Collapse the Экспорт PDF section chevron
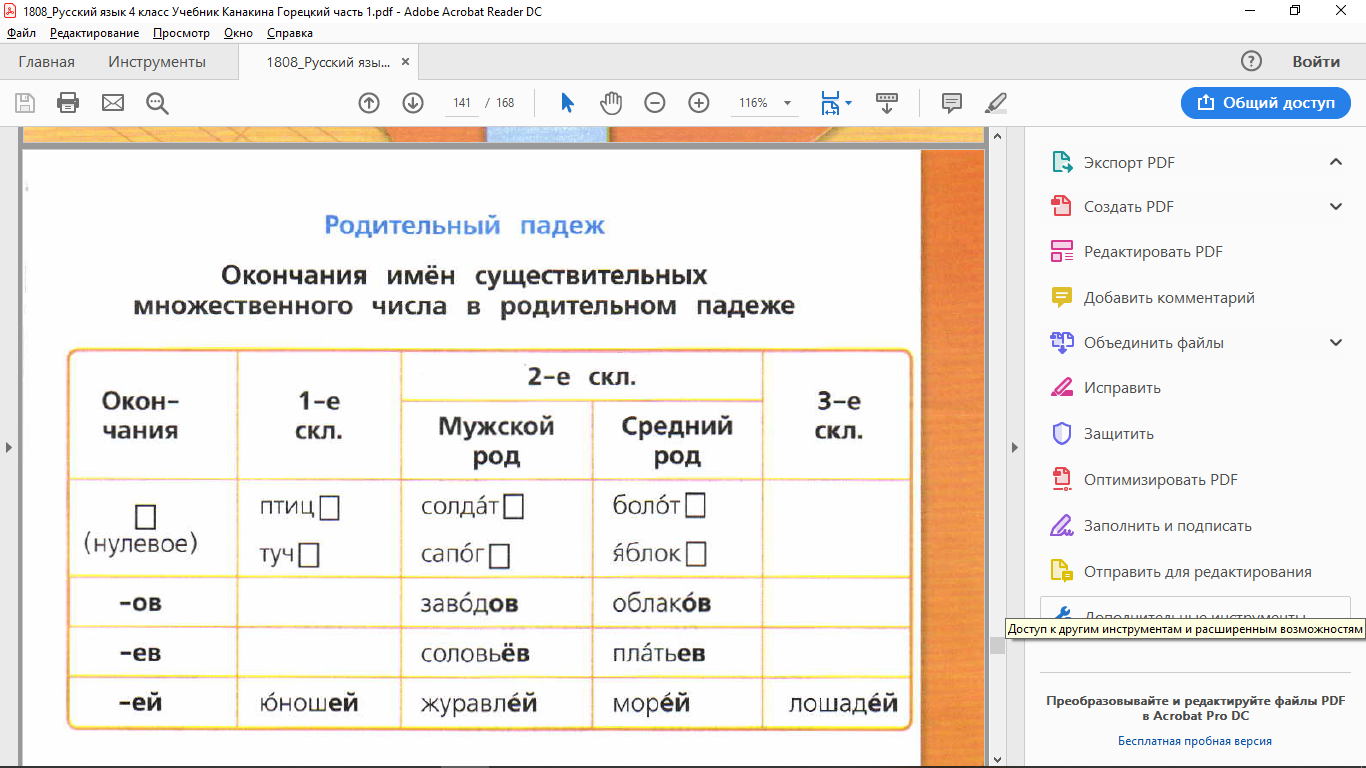The height and width of the screenshot is (768, 1366). [1336, 162]
